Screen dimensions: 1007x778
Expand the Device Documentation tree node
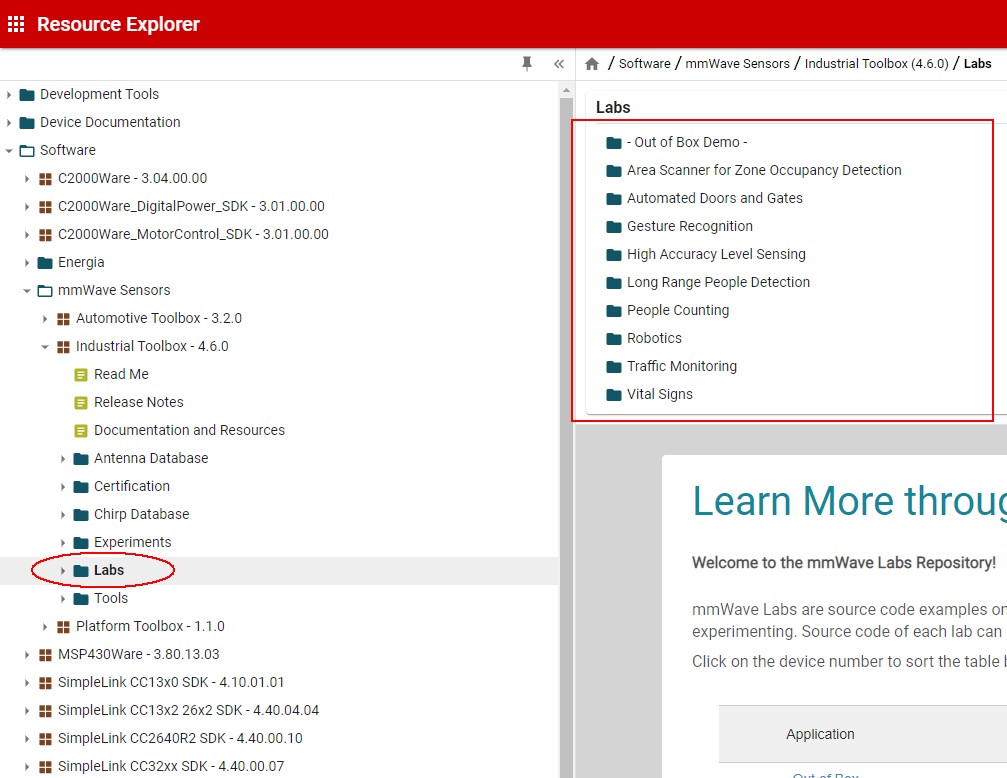tap(9, 123)
